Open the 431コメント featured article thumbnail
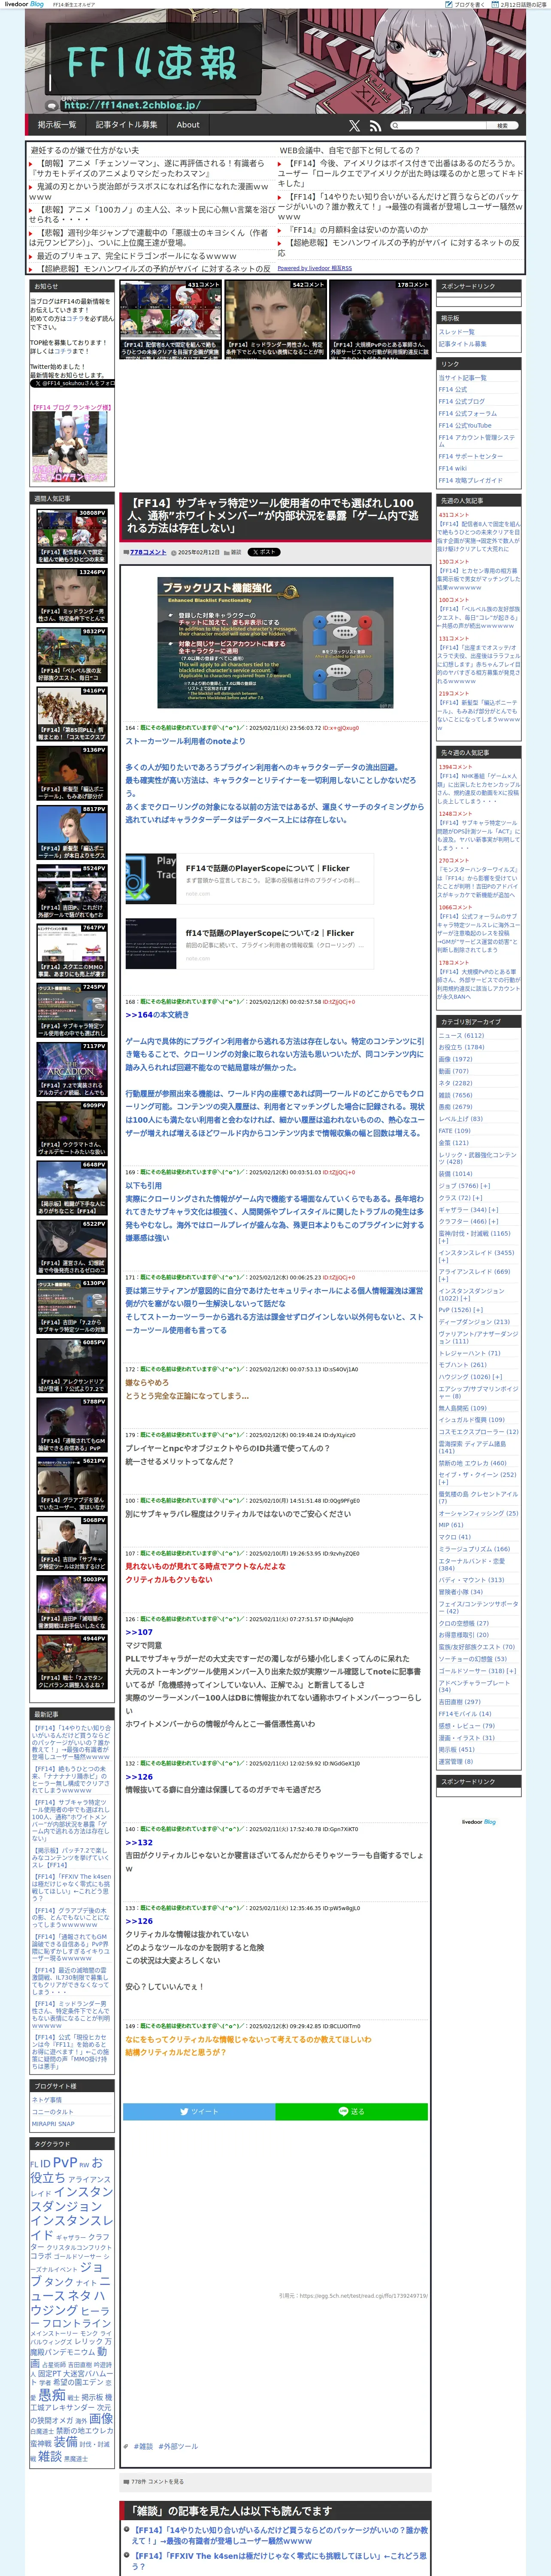 coord(170,320)
